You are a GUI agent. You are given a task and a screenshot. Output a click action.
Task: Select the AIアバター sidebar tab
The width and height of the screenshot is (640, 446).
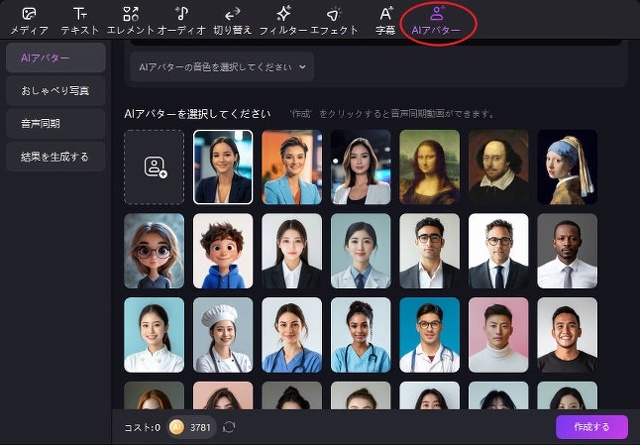tap(56, 58)
